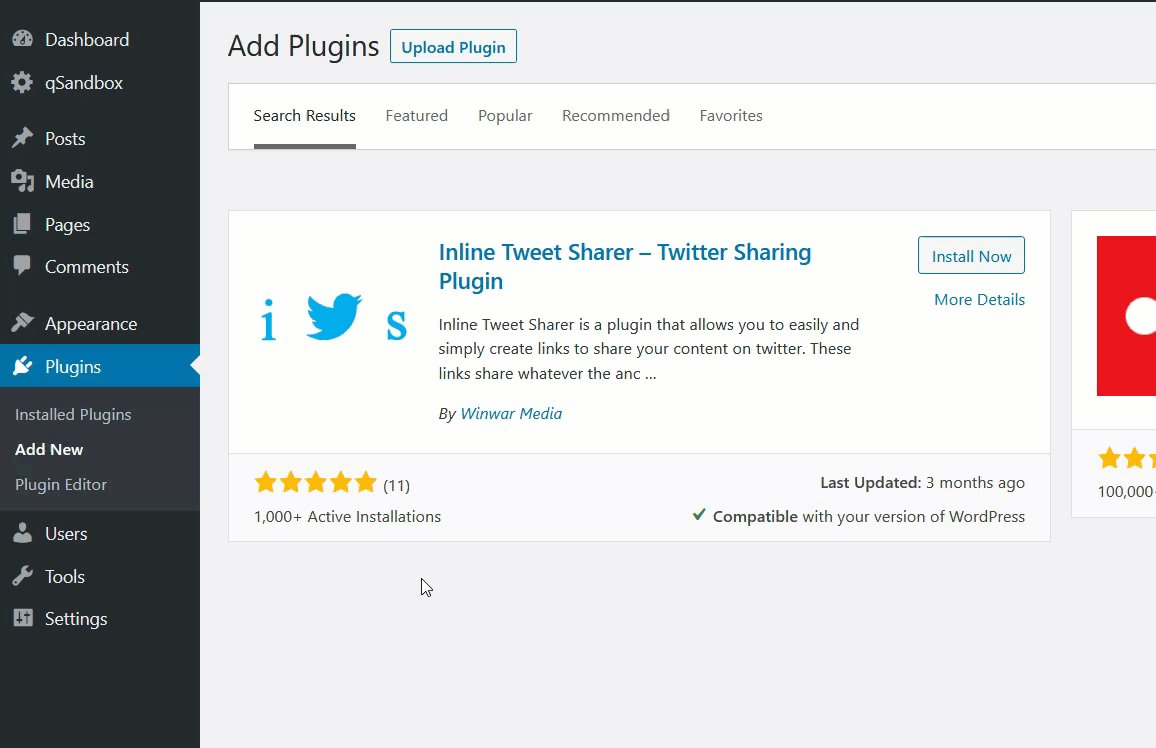
Task: Click the Pages icon in sidebar
Action: pos(23,224)
